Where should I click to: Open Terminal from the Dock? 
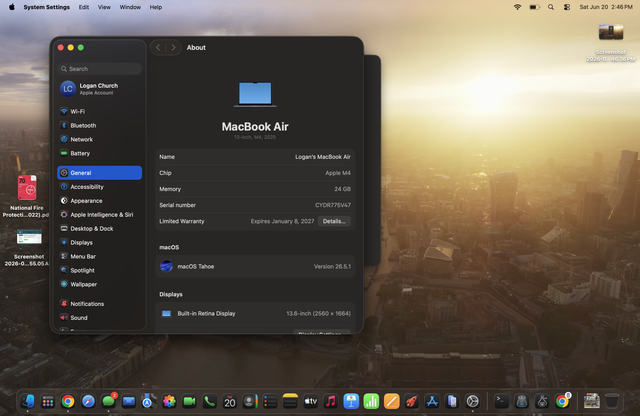(502, 401)
